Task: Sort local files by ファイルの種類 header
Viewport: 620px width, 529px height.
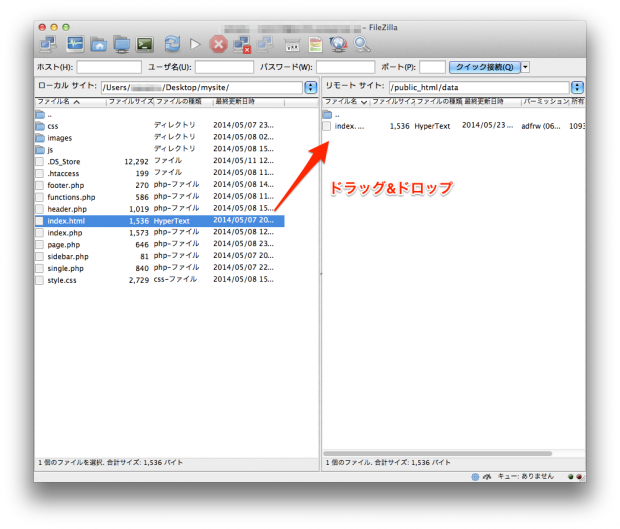Action: [x=184, y=102]
